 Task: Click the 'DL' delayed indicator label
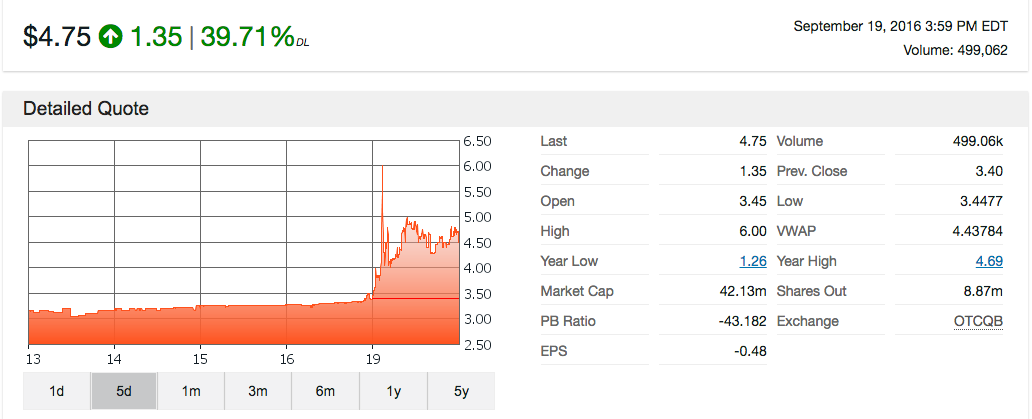[302, 43]
